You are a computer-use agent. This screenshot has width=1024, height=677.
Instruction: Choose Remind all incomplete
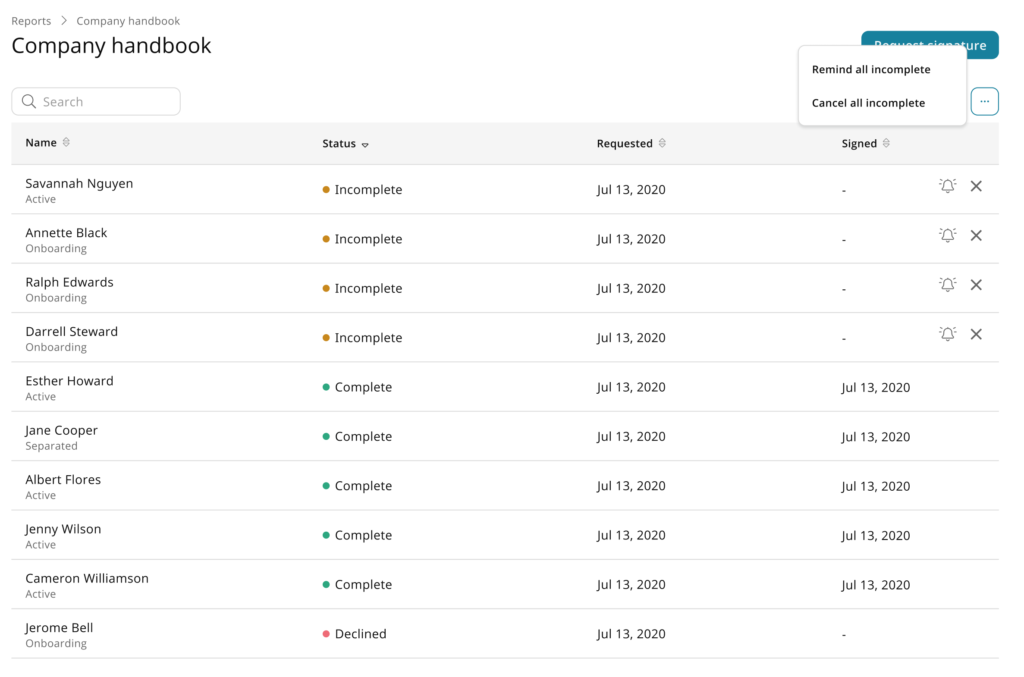871,69
